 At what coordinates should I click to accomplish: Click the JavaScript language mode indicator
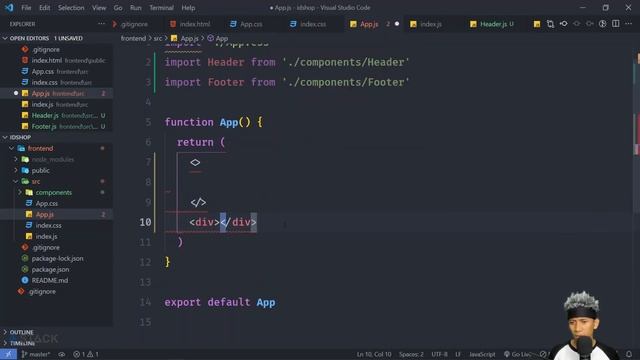click(x=482, y=354)
